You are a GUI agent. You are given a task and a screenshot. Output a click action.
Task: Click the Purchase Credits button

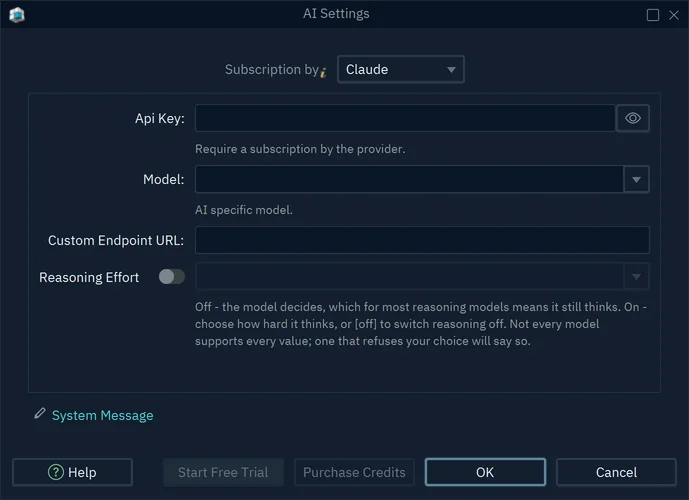pos(354,472)
